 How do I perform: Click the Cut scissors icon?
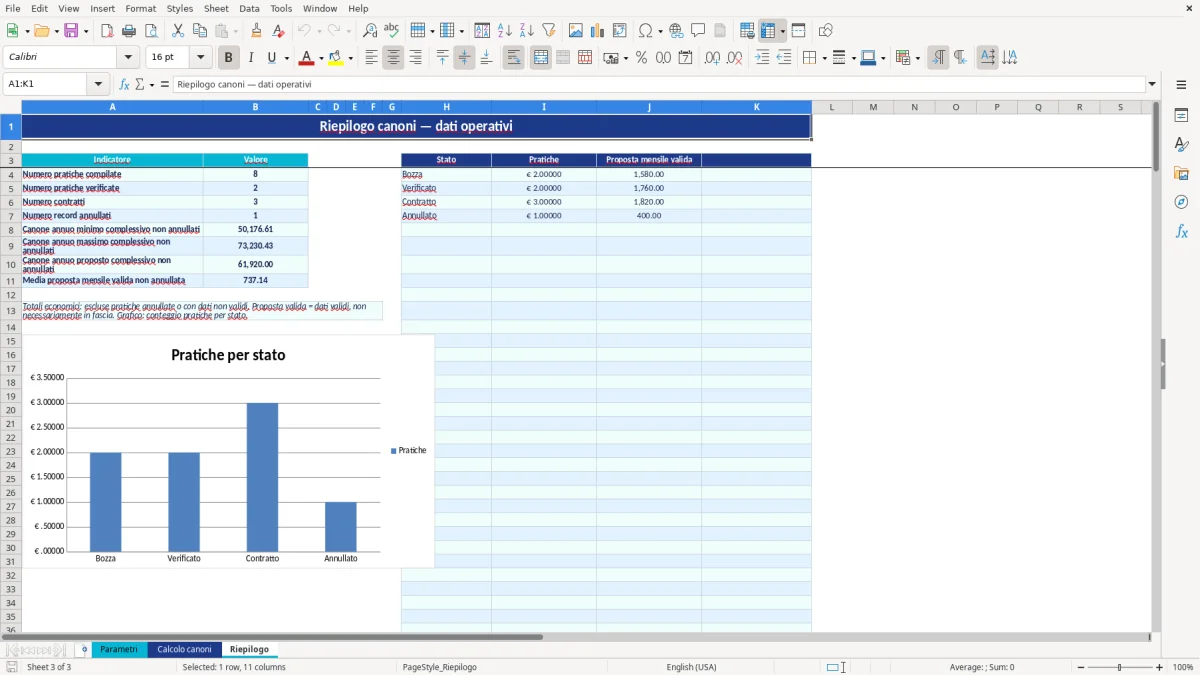coord(178,31)
